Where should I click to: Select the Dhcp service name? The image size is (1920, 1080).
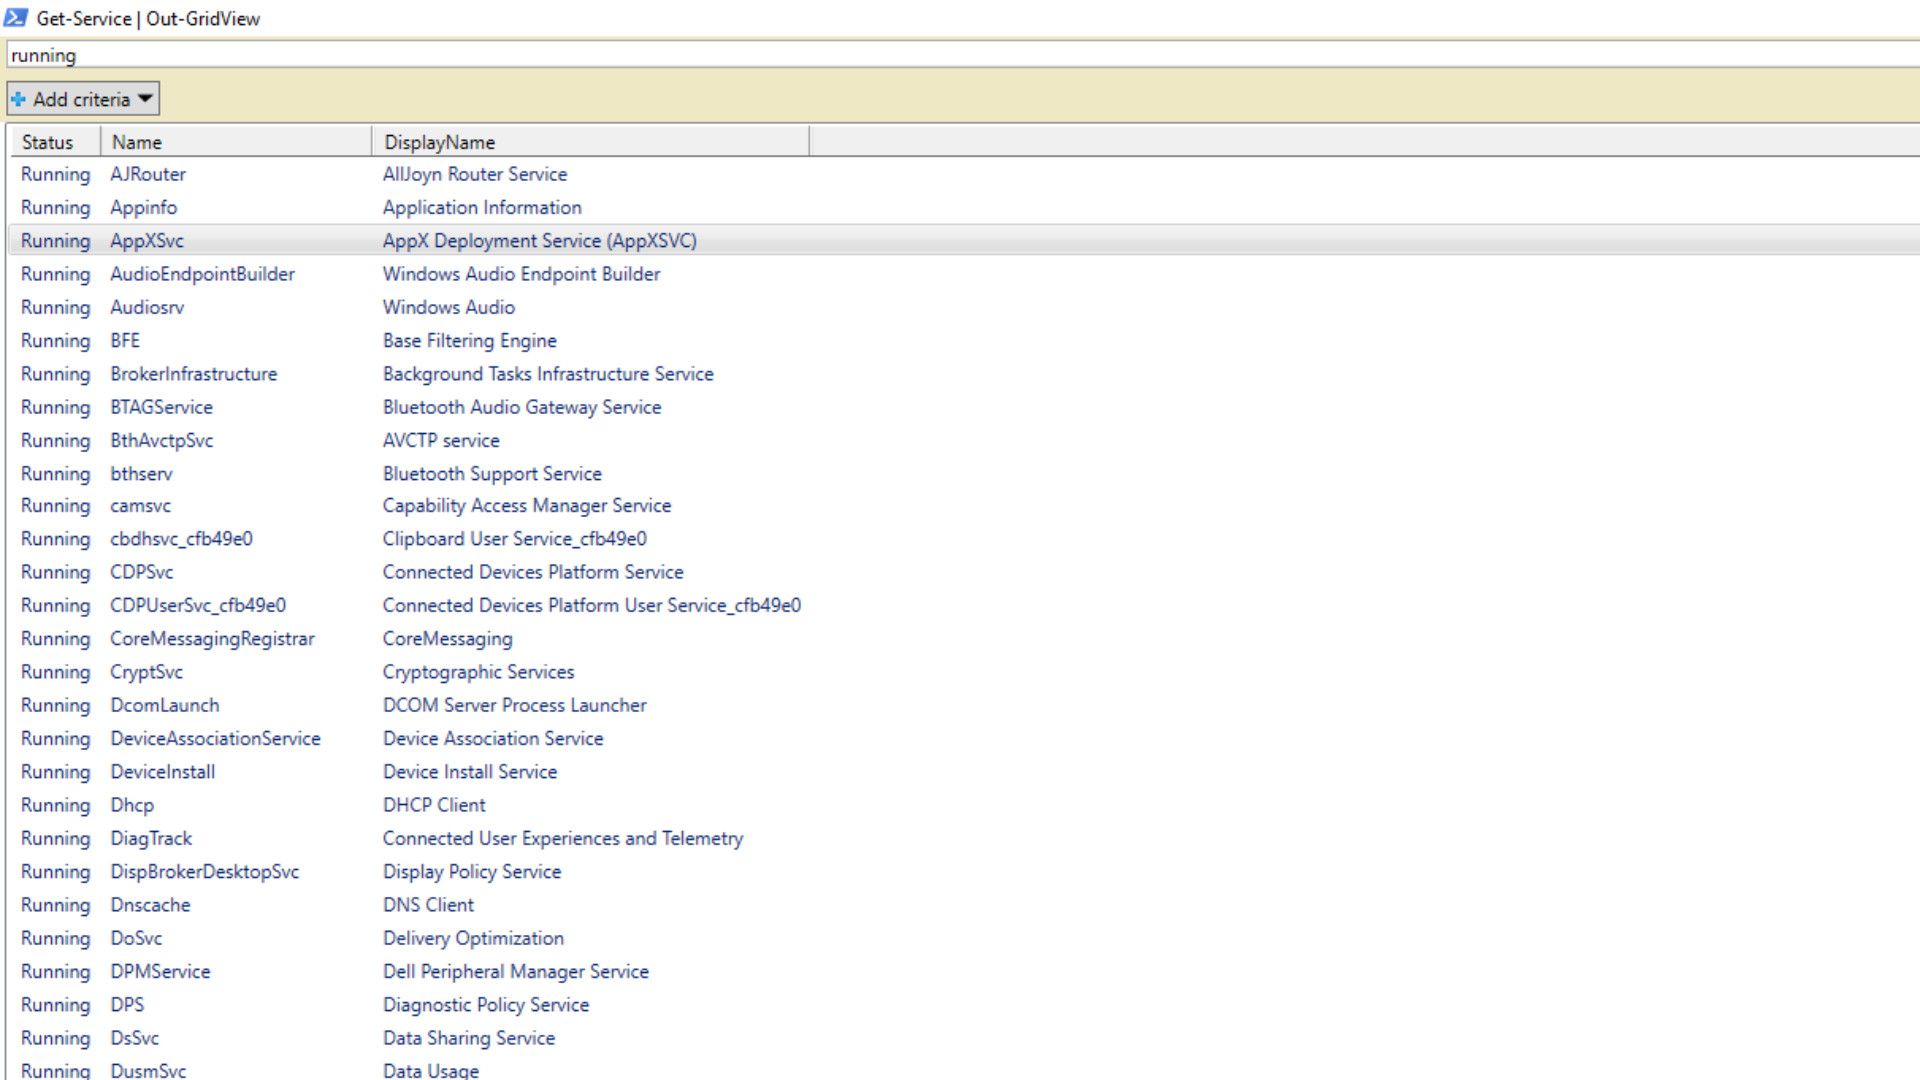tap(132, 805)
